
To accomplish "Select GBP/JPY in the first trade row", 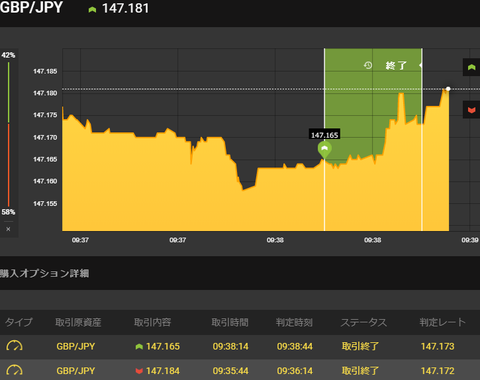I will (x=76, y=346).
